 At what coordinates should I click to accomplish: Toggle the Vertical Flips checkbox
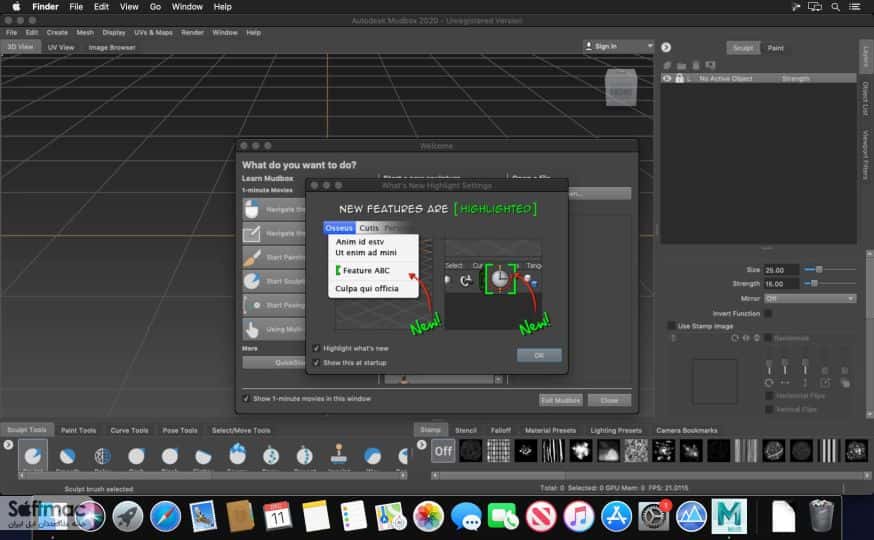pyautogui.click(x=769, y=409)
